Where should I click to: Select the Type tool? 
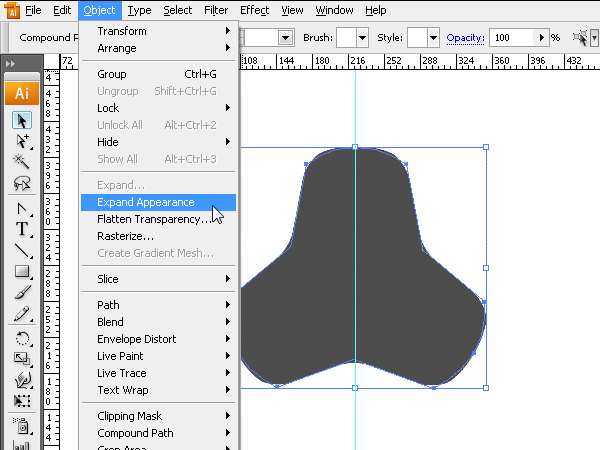click(22, 229)
